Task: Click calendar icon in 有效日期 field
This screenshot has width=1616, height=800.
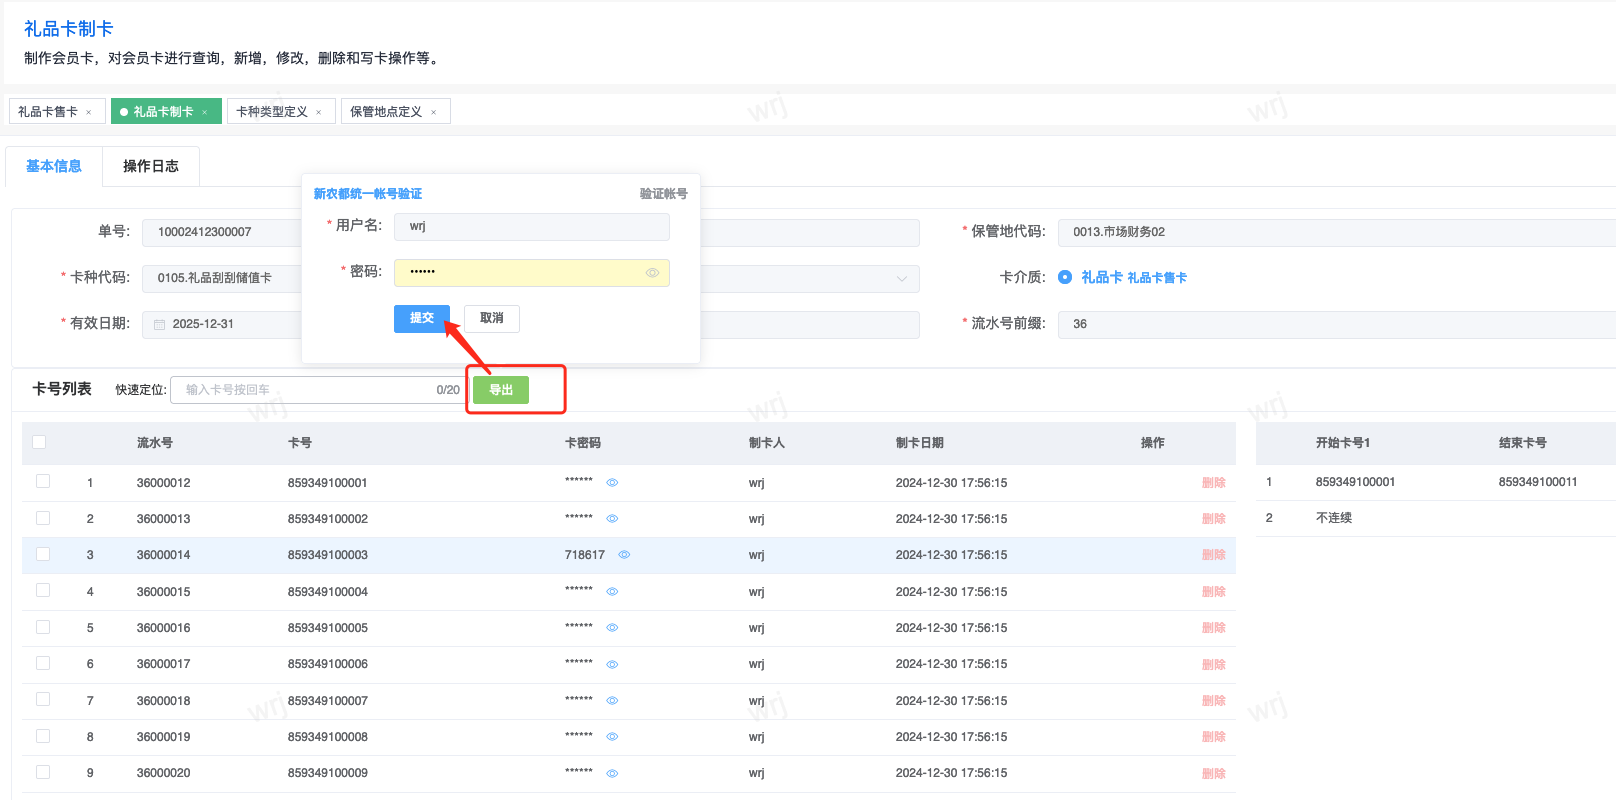Action: [159, 324]
